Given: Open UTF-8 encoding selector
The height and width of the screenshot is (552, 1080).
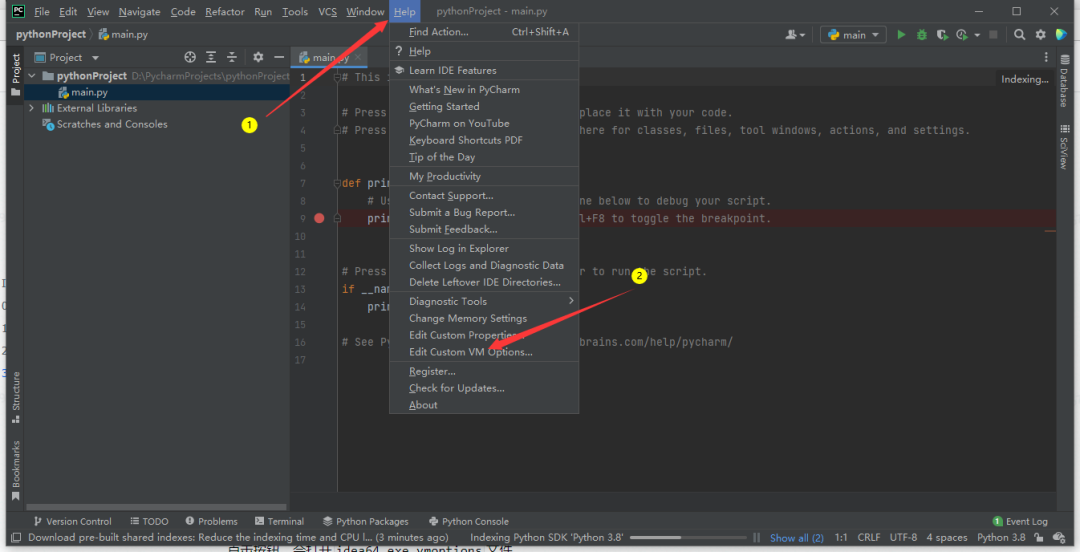Looking at the screenshot, I should [x=903, y=538].
